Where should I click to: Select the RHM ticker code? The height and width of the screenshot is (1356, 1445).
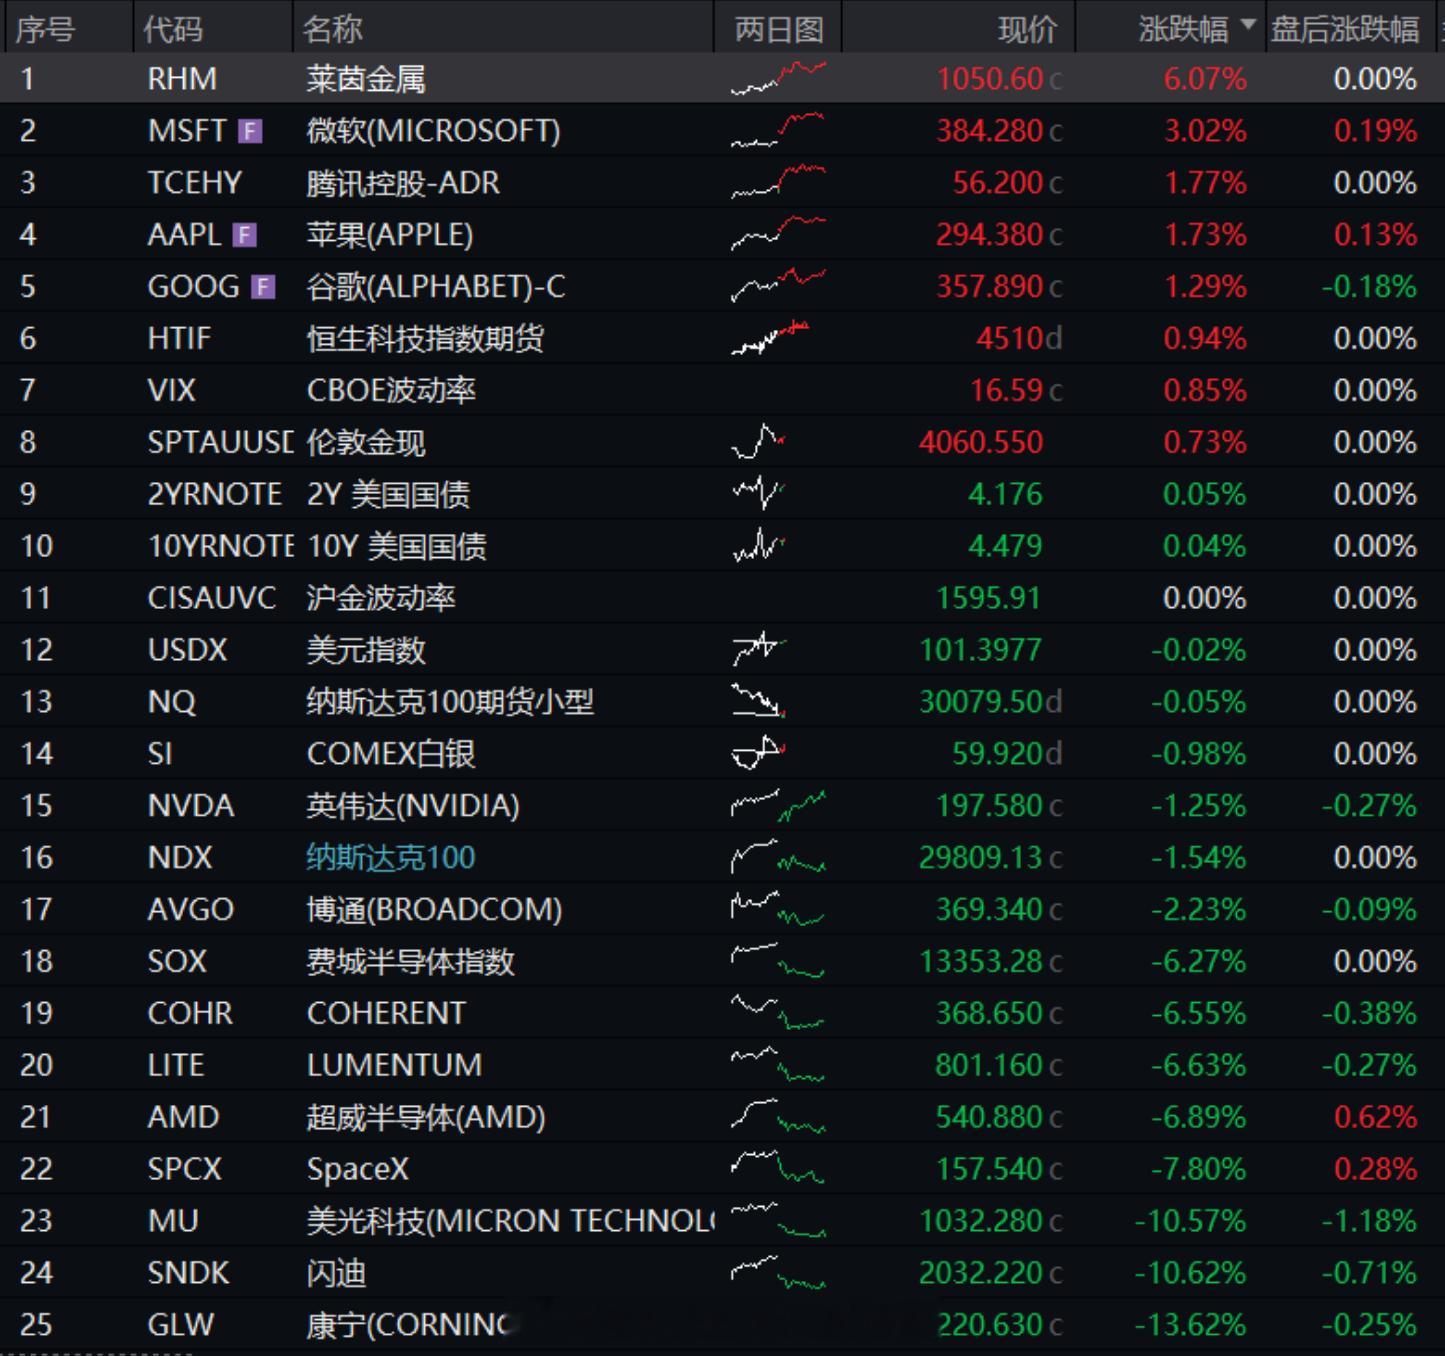pyautogui.click(x=182, y=79)
